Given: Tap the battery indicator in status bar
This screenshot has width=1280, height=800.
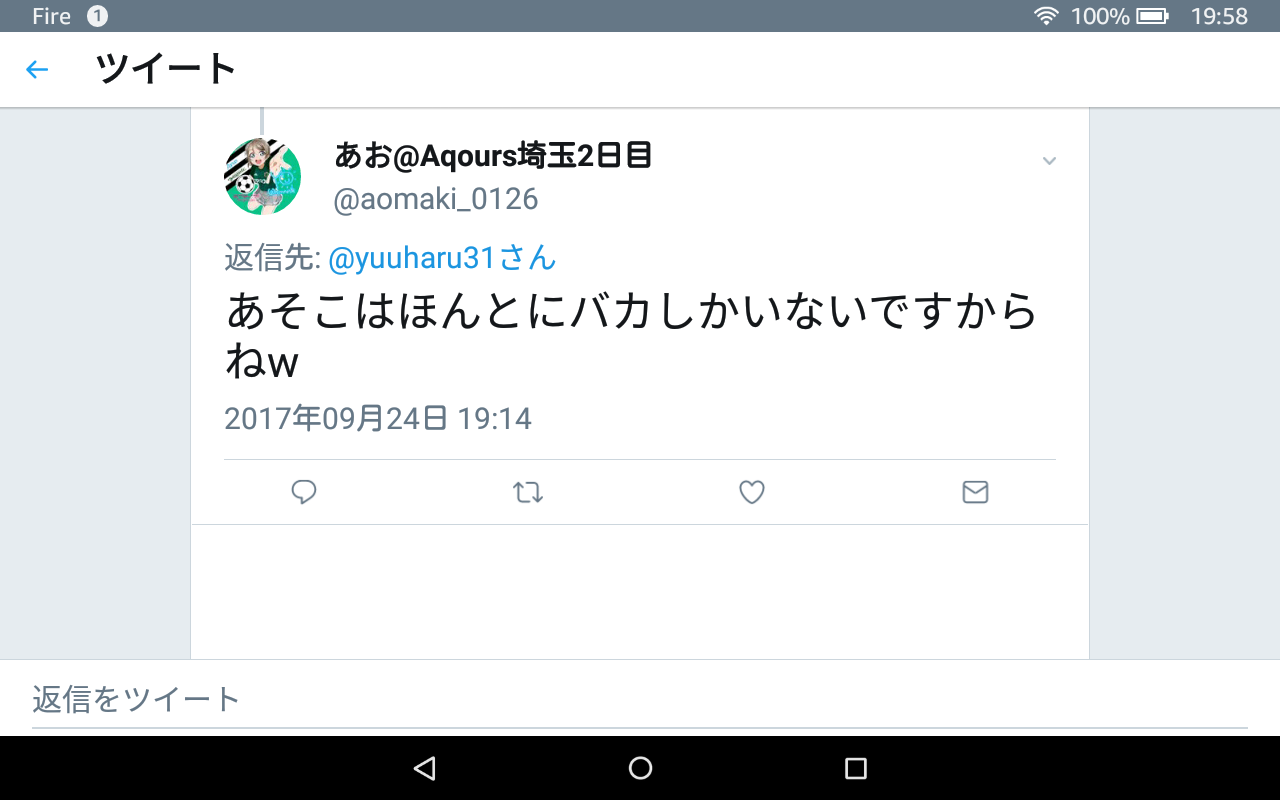Looking at the screenshot, I should 1152,16.
